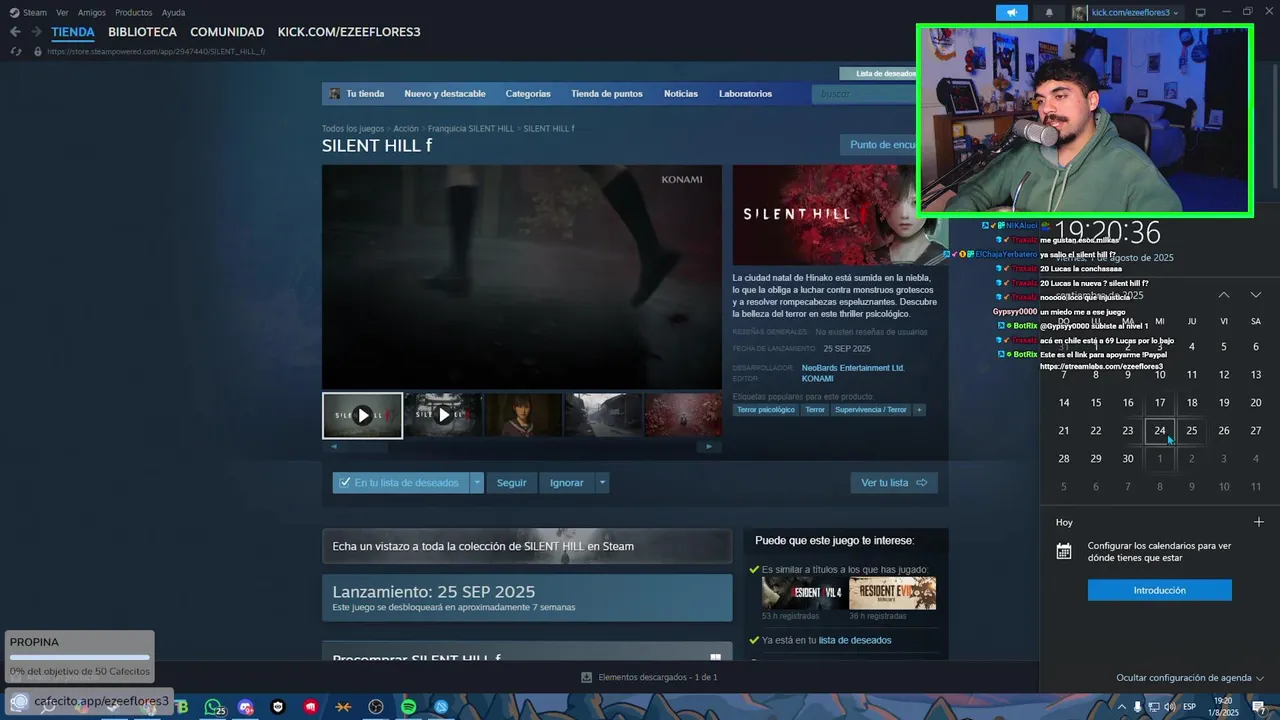1280x720 pixels.
Task: Click the Steam store URL address bar
Action: 156,51
